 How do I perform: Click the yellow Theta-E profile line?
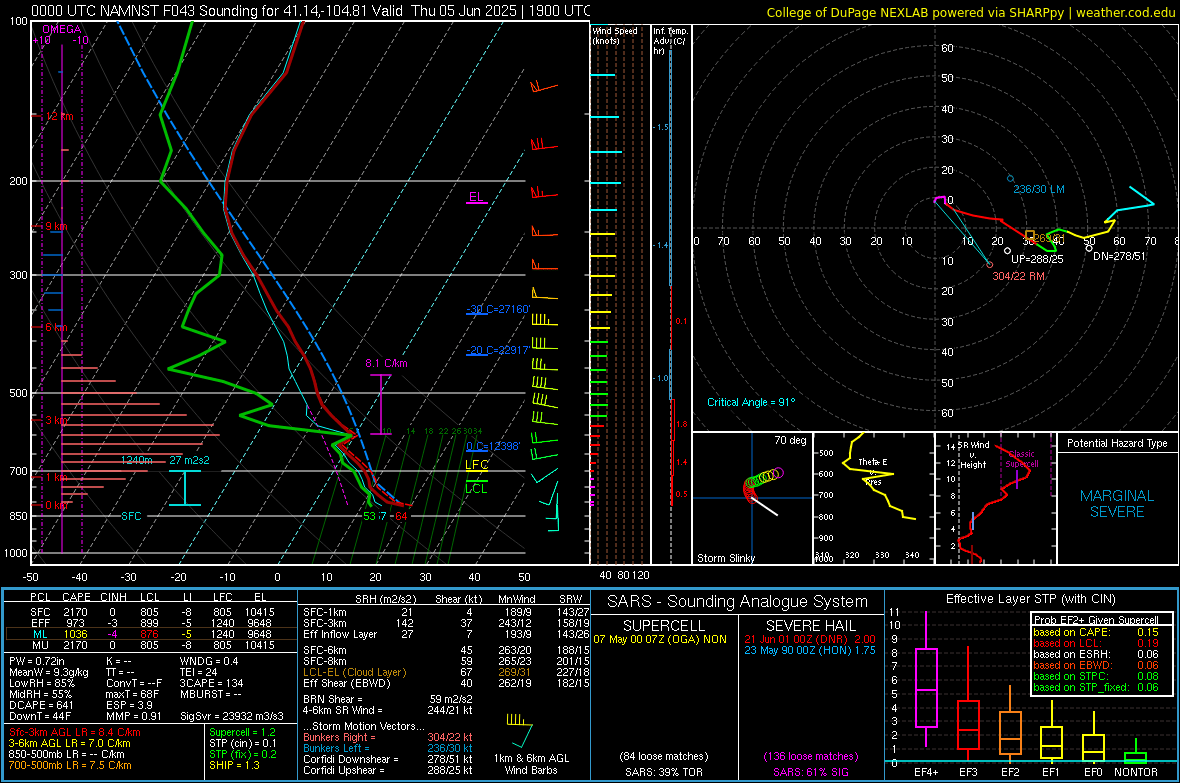(877, 476)
